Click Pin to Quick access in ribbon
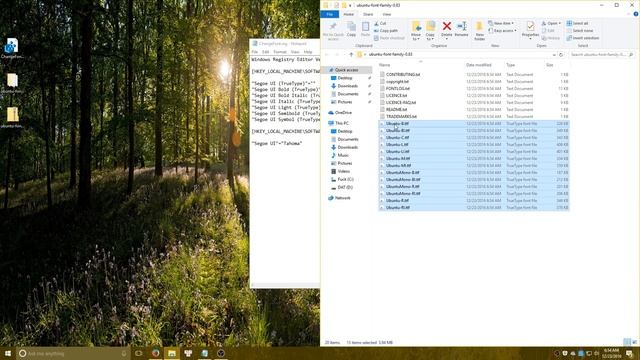 (x=333, y=31)
